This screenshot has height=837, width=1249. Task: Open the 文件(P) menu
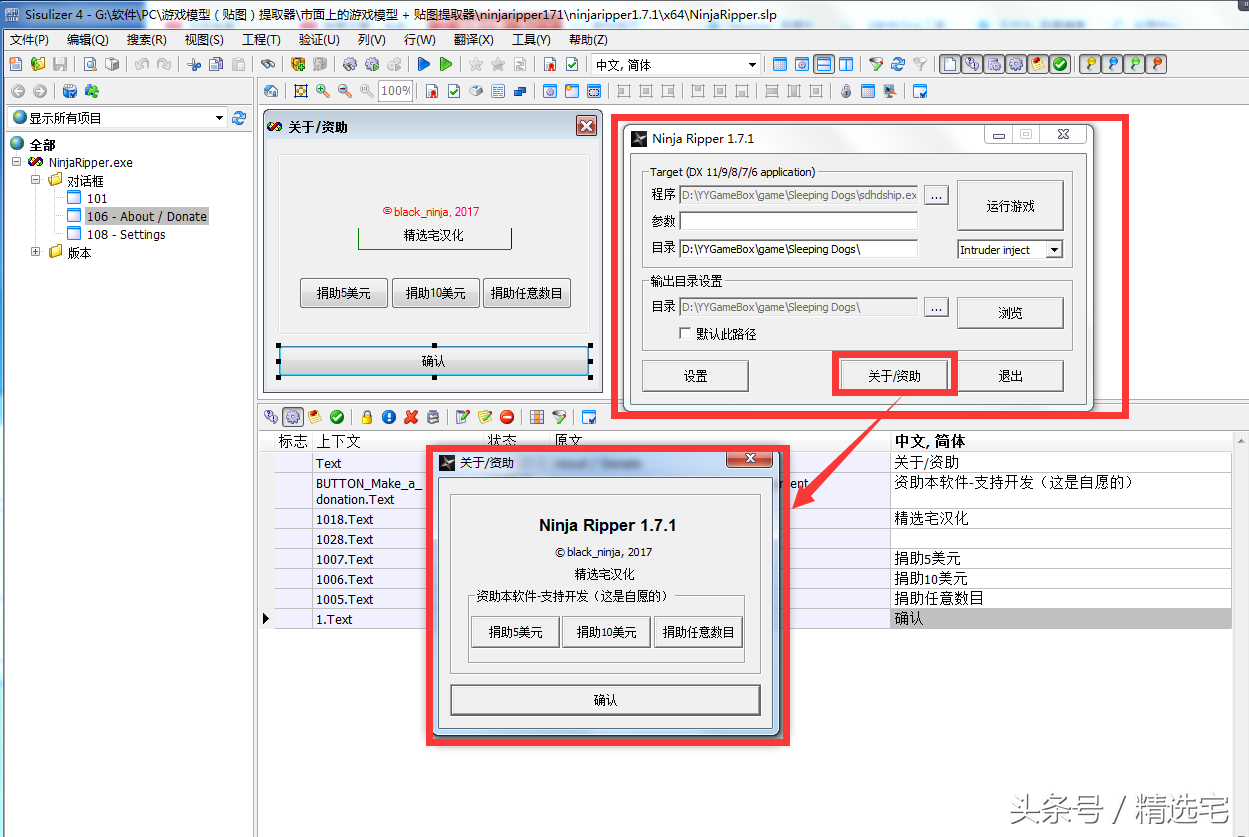click(x=29, y=39)
